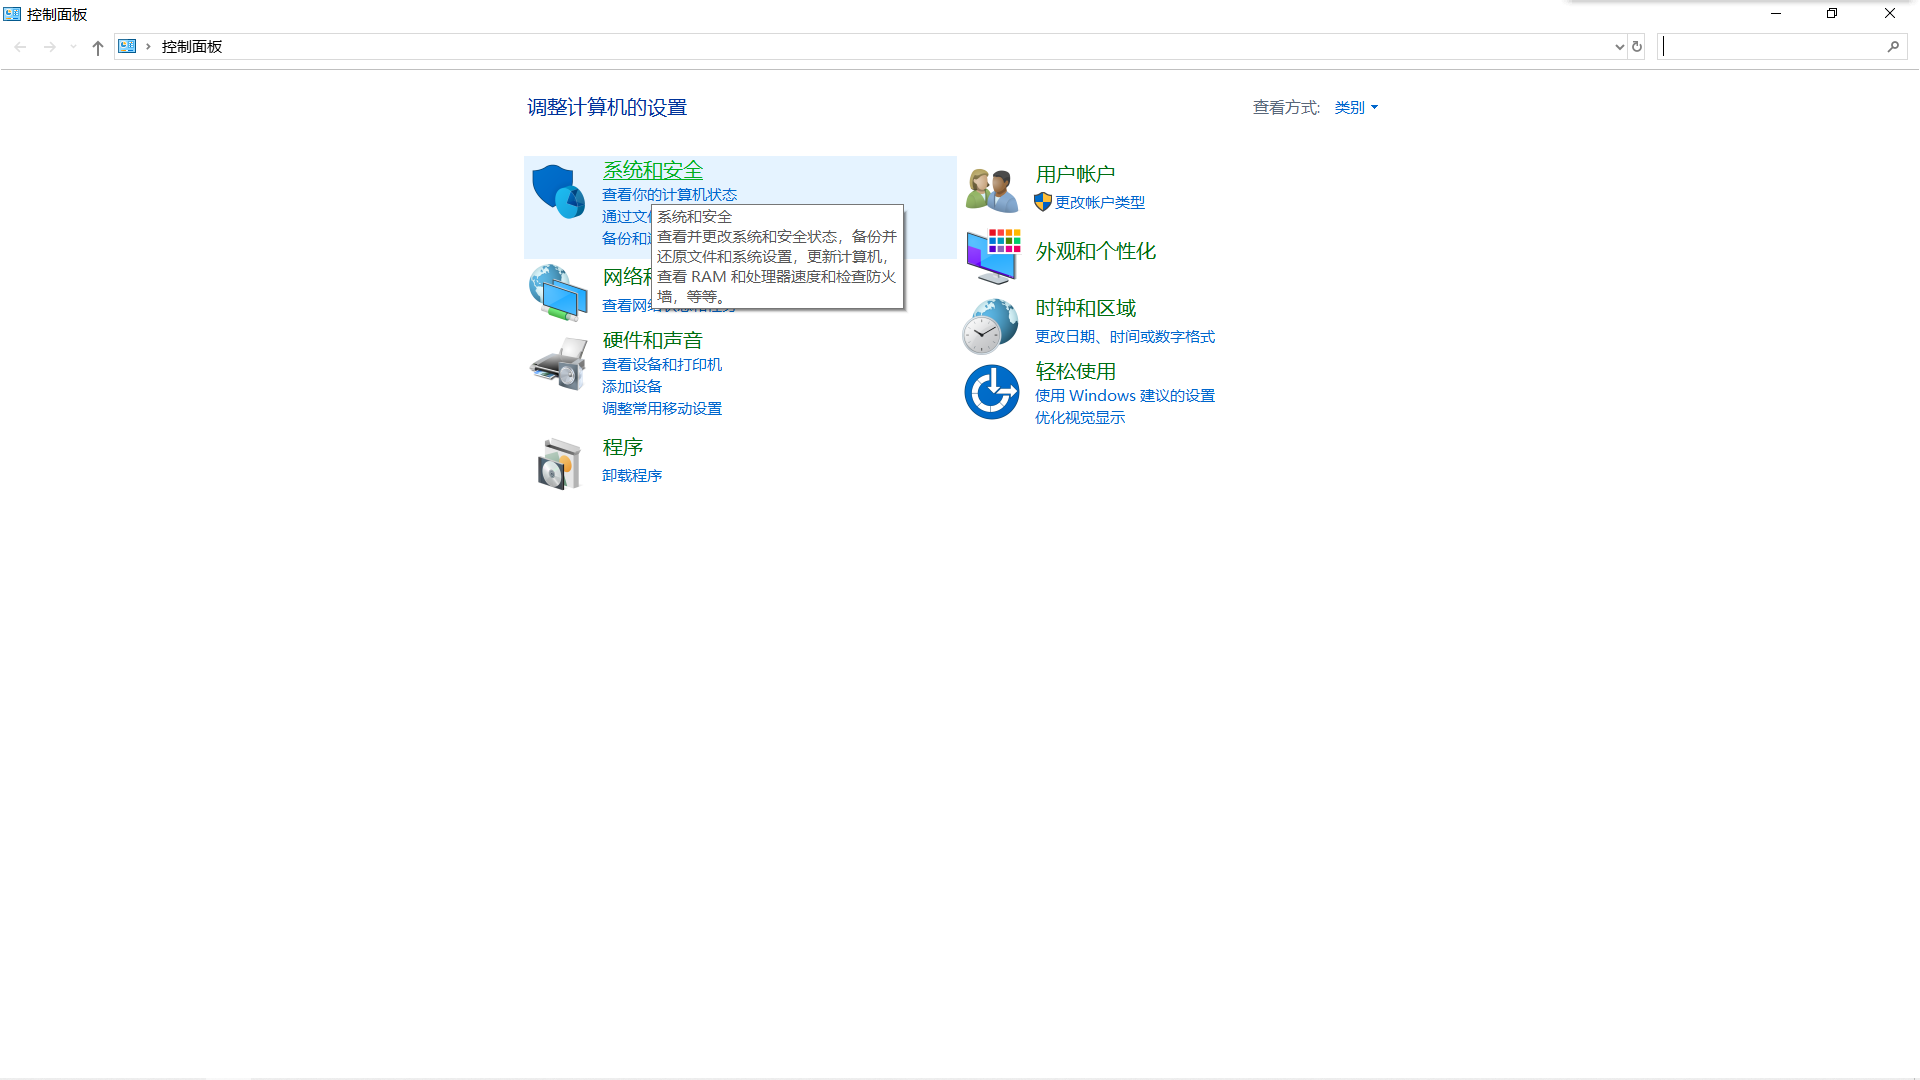Select 控制面板 in the breadcrumb bar
The image size is (1920, 1080).
tap(190, 46)
